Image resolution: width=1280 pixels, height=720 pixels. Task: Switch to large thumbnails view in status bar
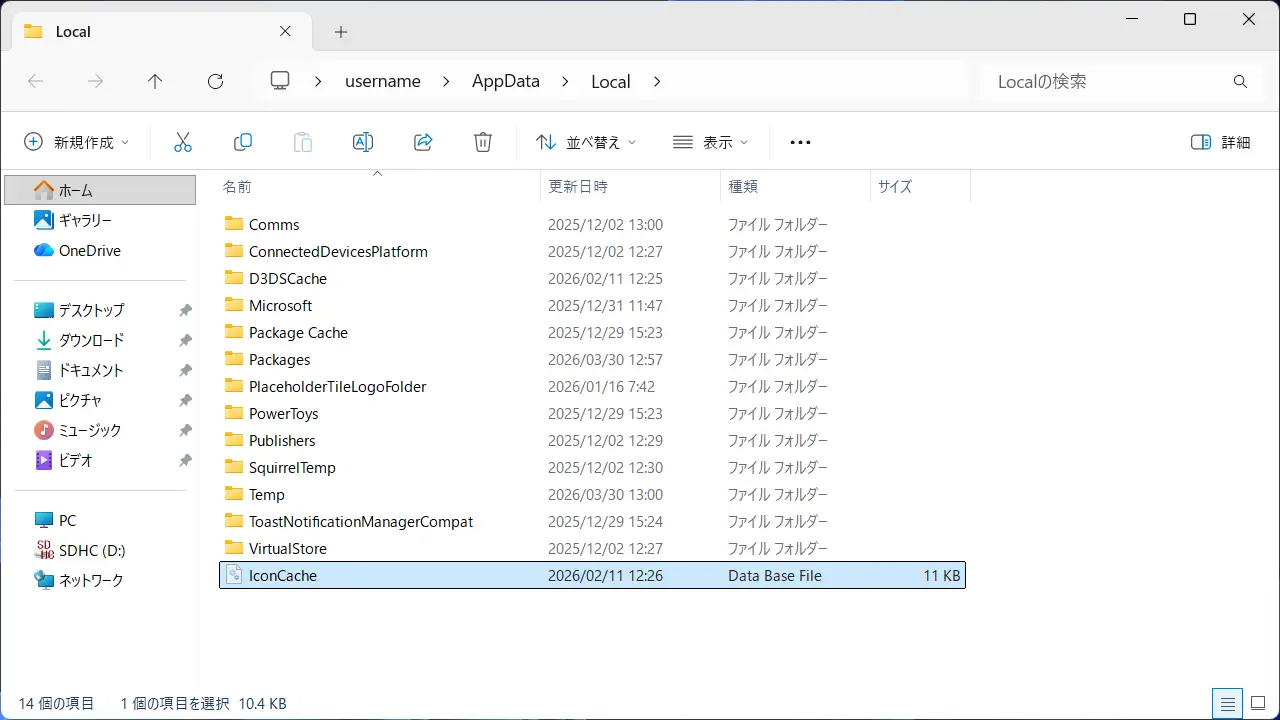coord(1259,703)
